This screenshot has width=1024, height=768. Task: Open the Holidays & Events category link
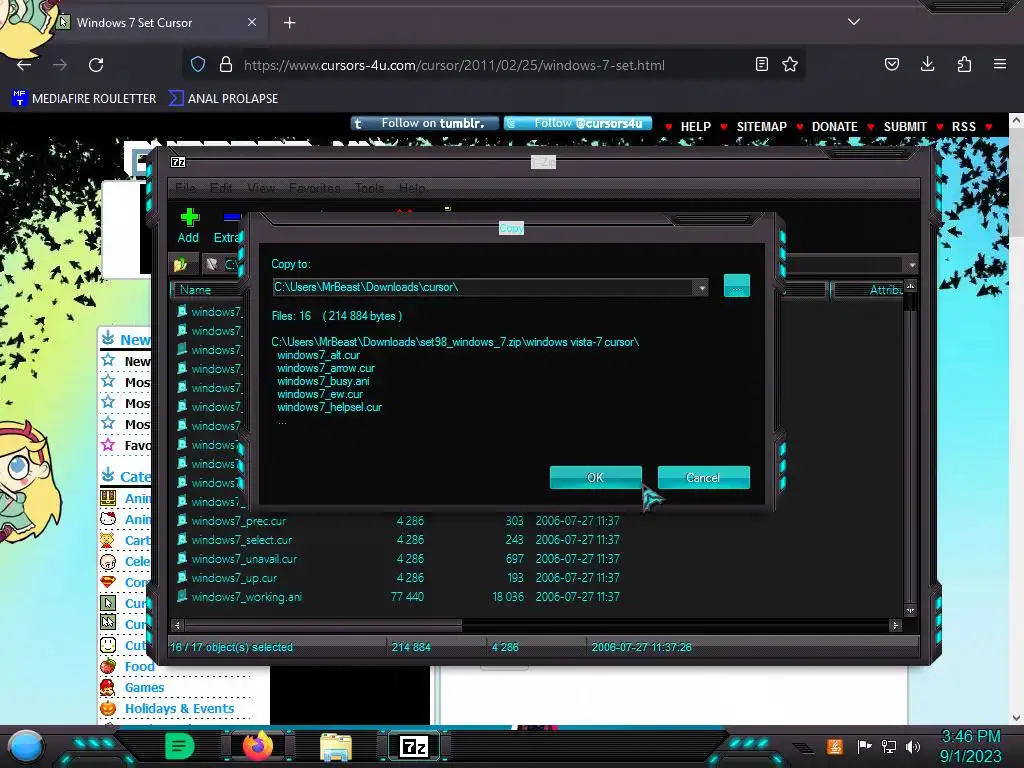pyautogui.click(x=180, y=709)
